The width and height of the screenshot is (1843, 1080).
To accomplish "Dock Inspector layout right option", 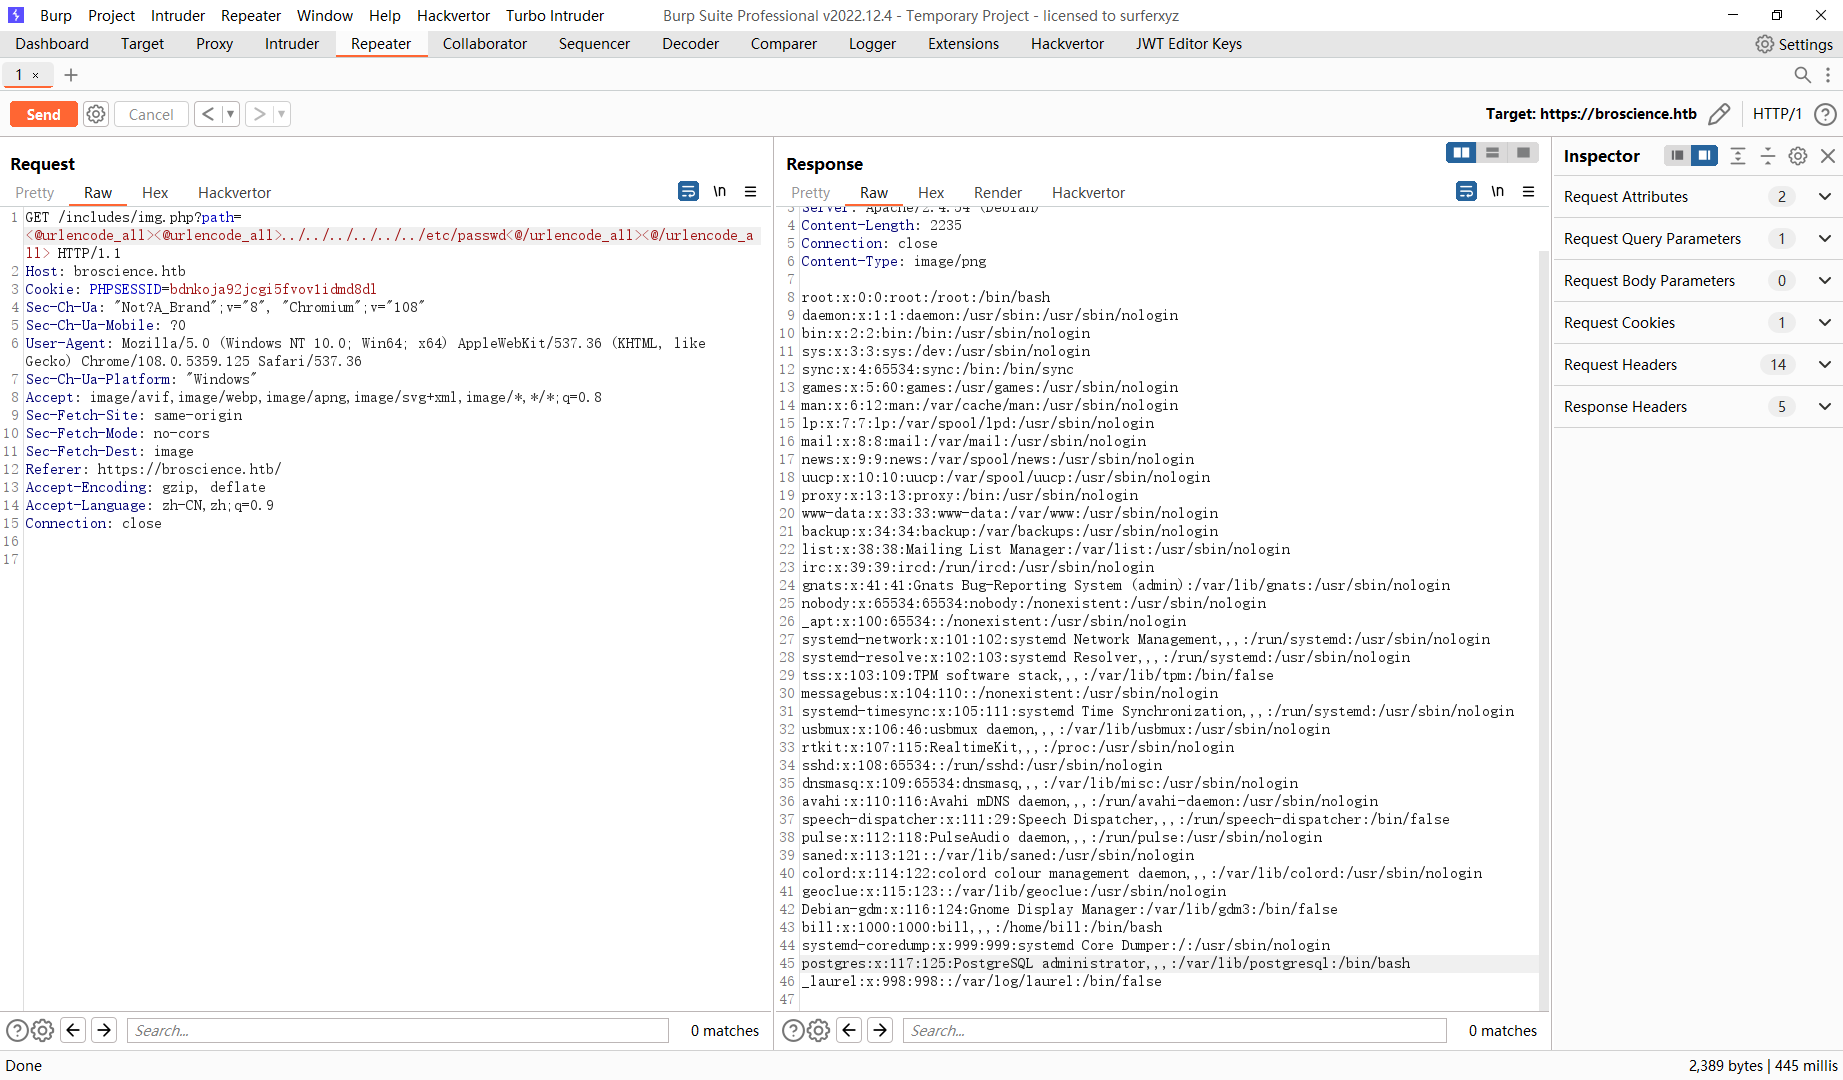I will coord(1704,155).
